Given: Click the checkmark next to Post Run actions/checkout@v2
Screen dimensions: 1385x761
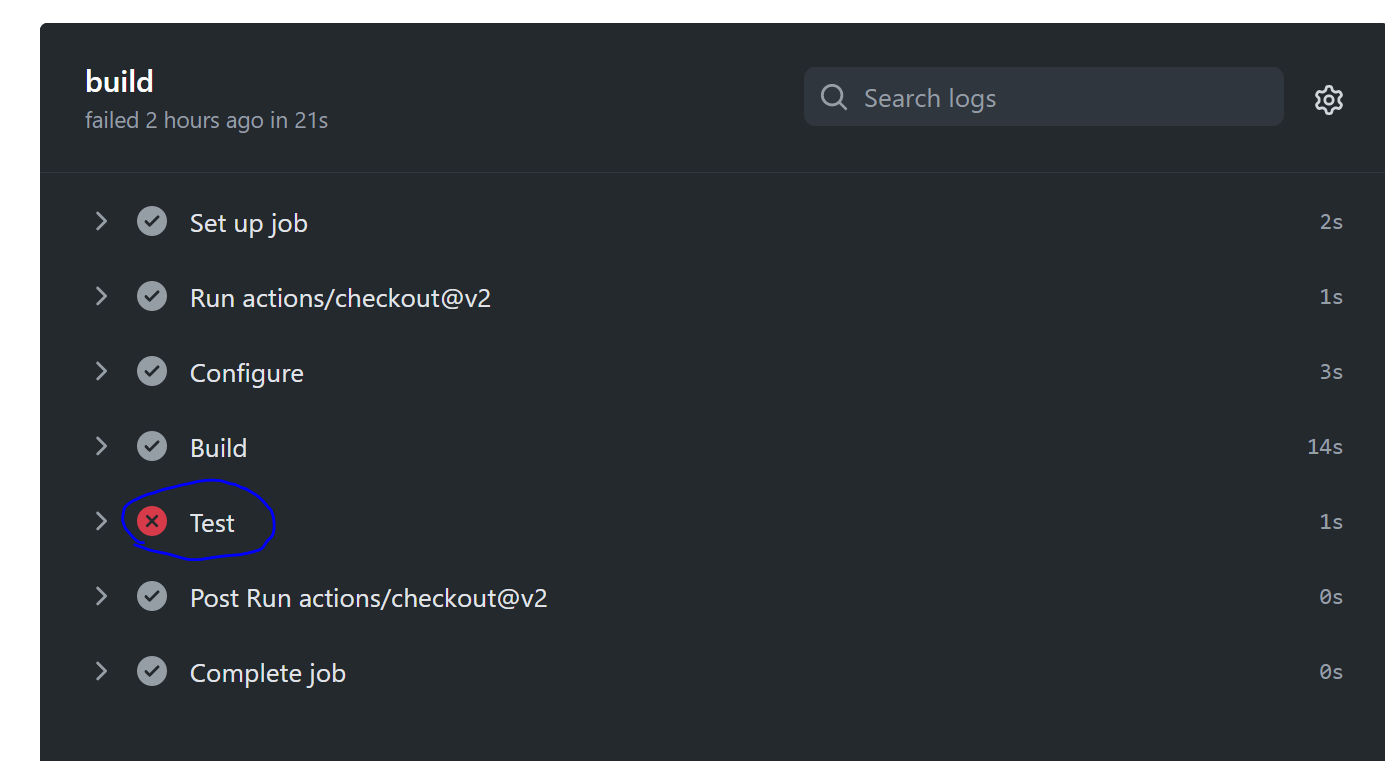Looking at the screenshot, I should point(152,596).
